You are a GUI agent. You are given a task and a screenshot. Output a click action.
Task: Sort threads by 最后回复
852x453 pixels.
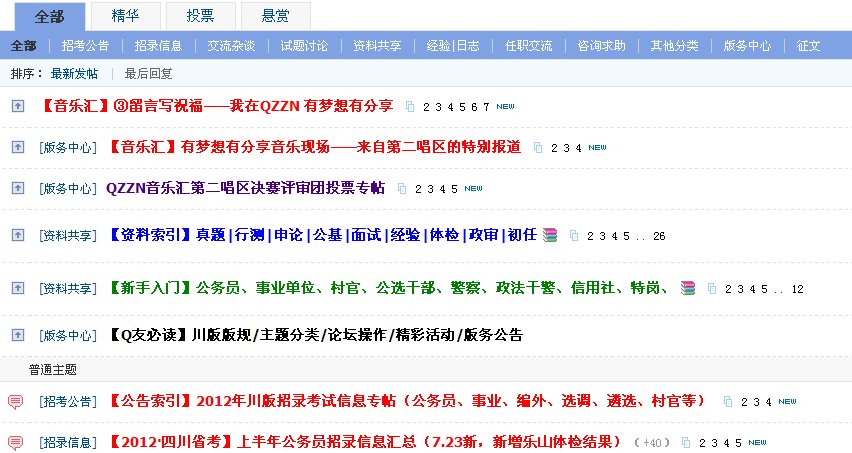[148, 73]
